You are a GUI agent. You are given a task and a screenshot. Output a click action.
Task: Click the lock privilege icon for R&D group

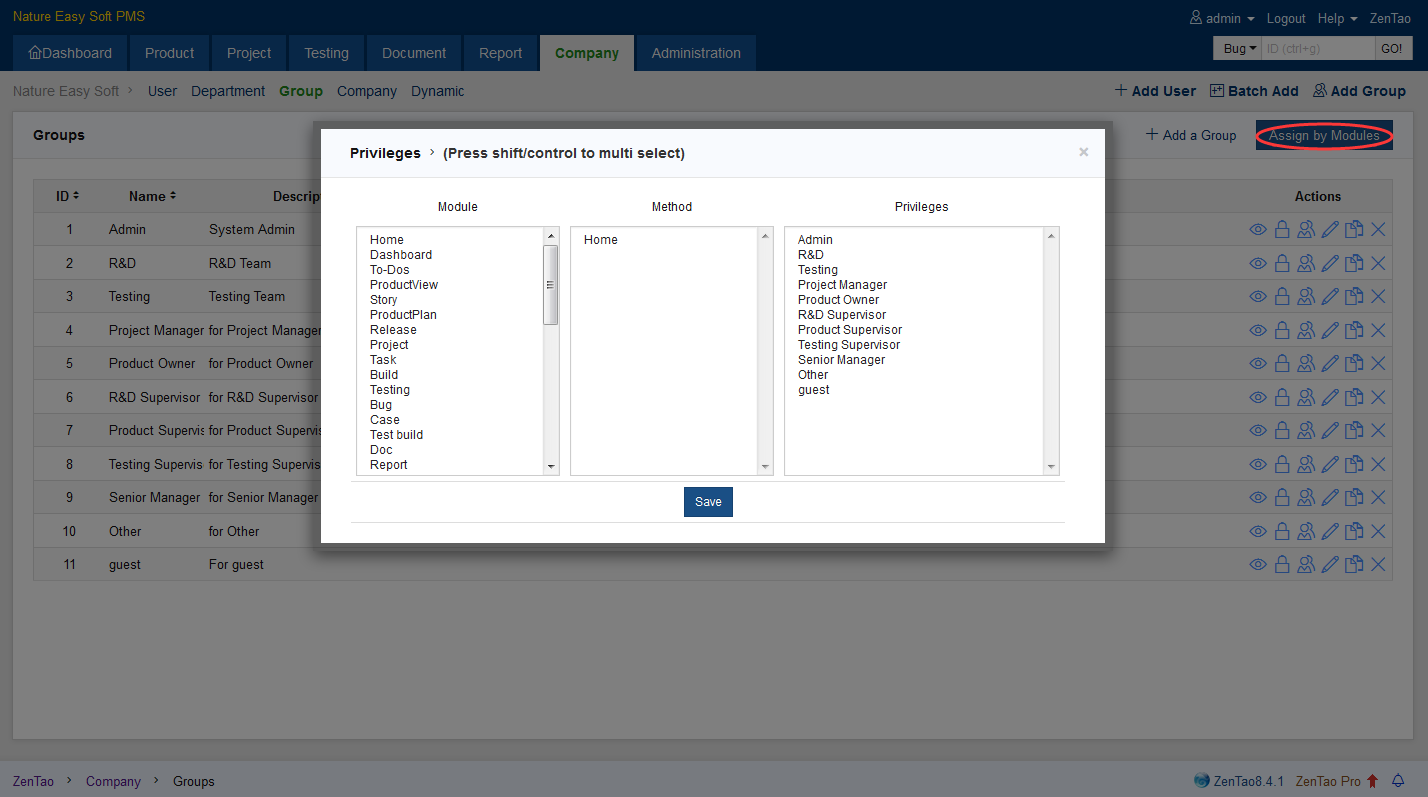[1281, 264]
